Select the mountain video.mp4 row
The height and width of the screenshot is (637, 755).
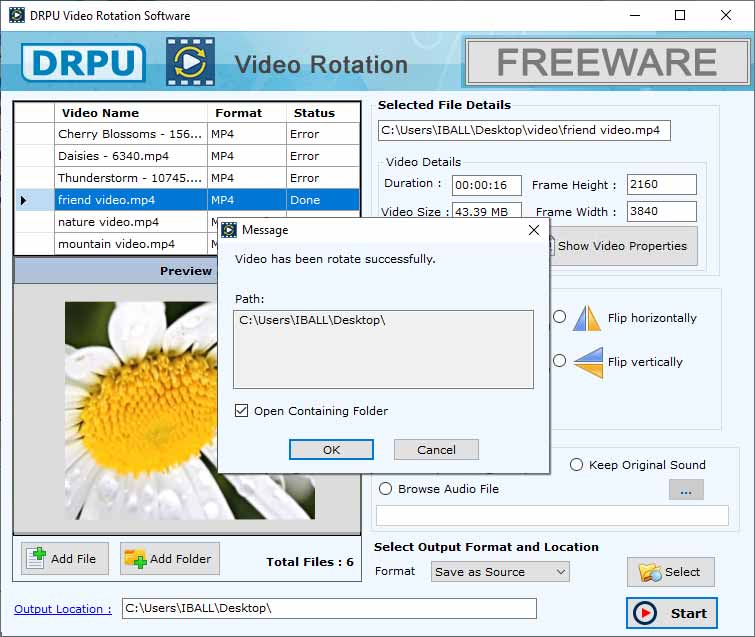pyautogui.click(x=116, y=244)
